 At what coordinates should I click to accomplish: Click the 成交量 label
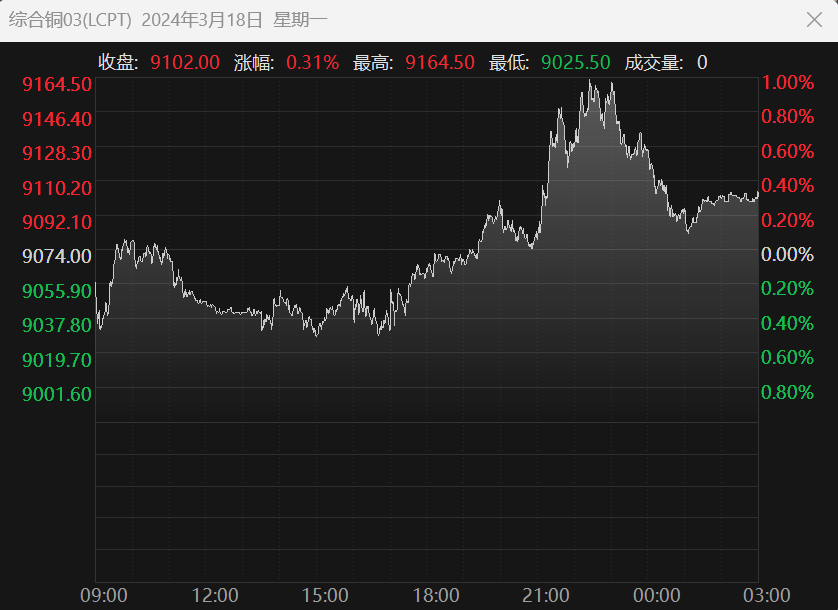(654, 62)
